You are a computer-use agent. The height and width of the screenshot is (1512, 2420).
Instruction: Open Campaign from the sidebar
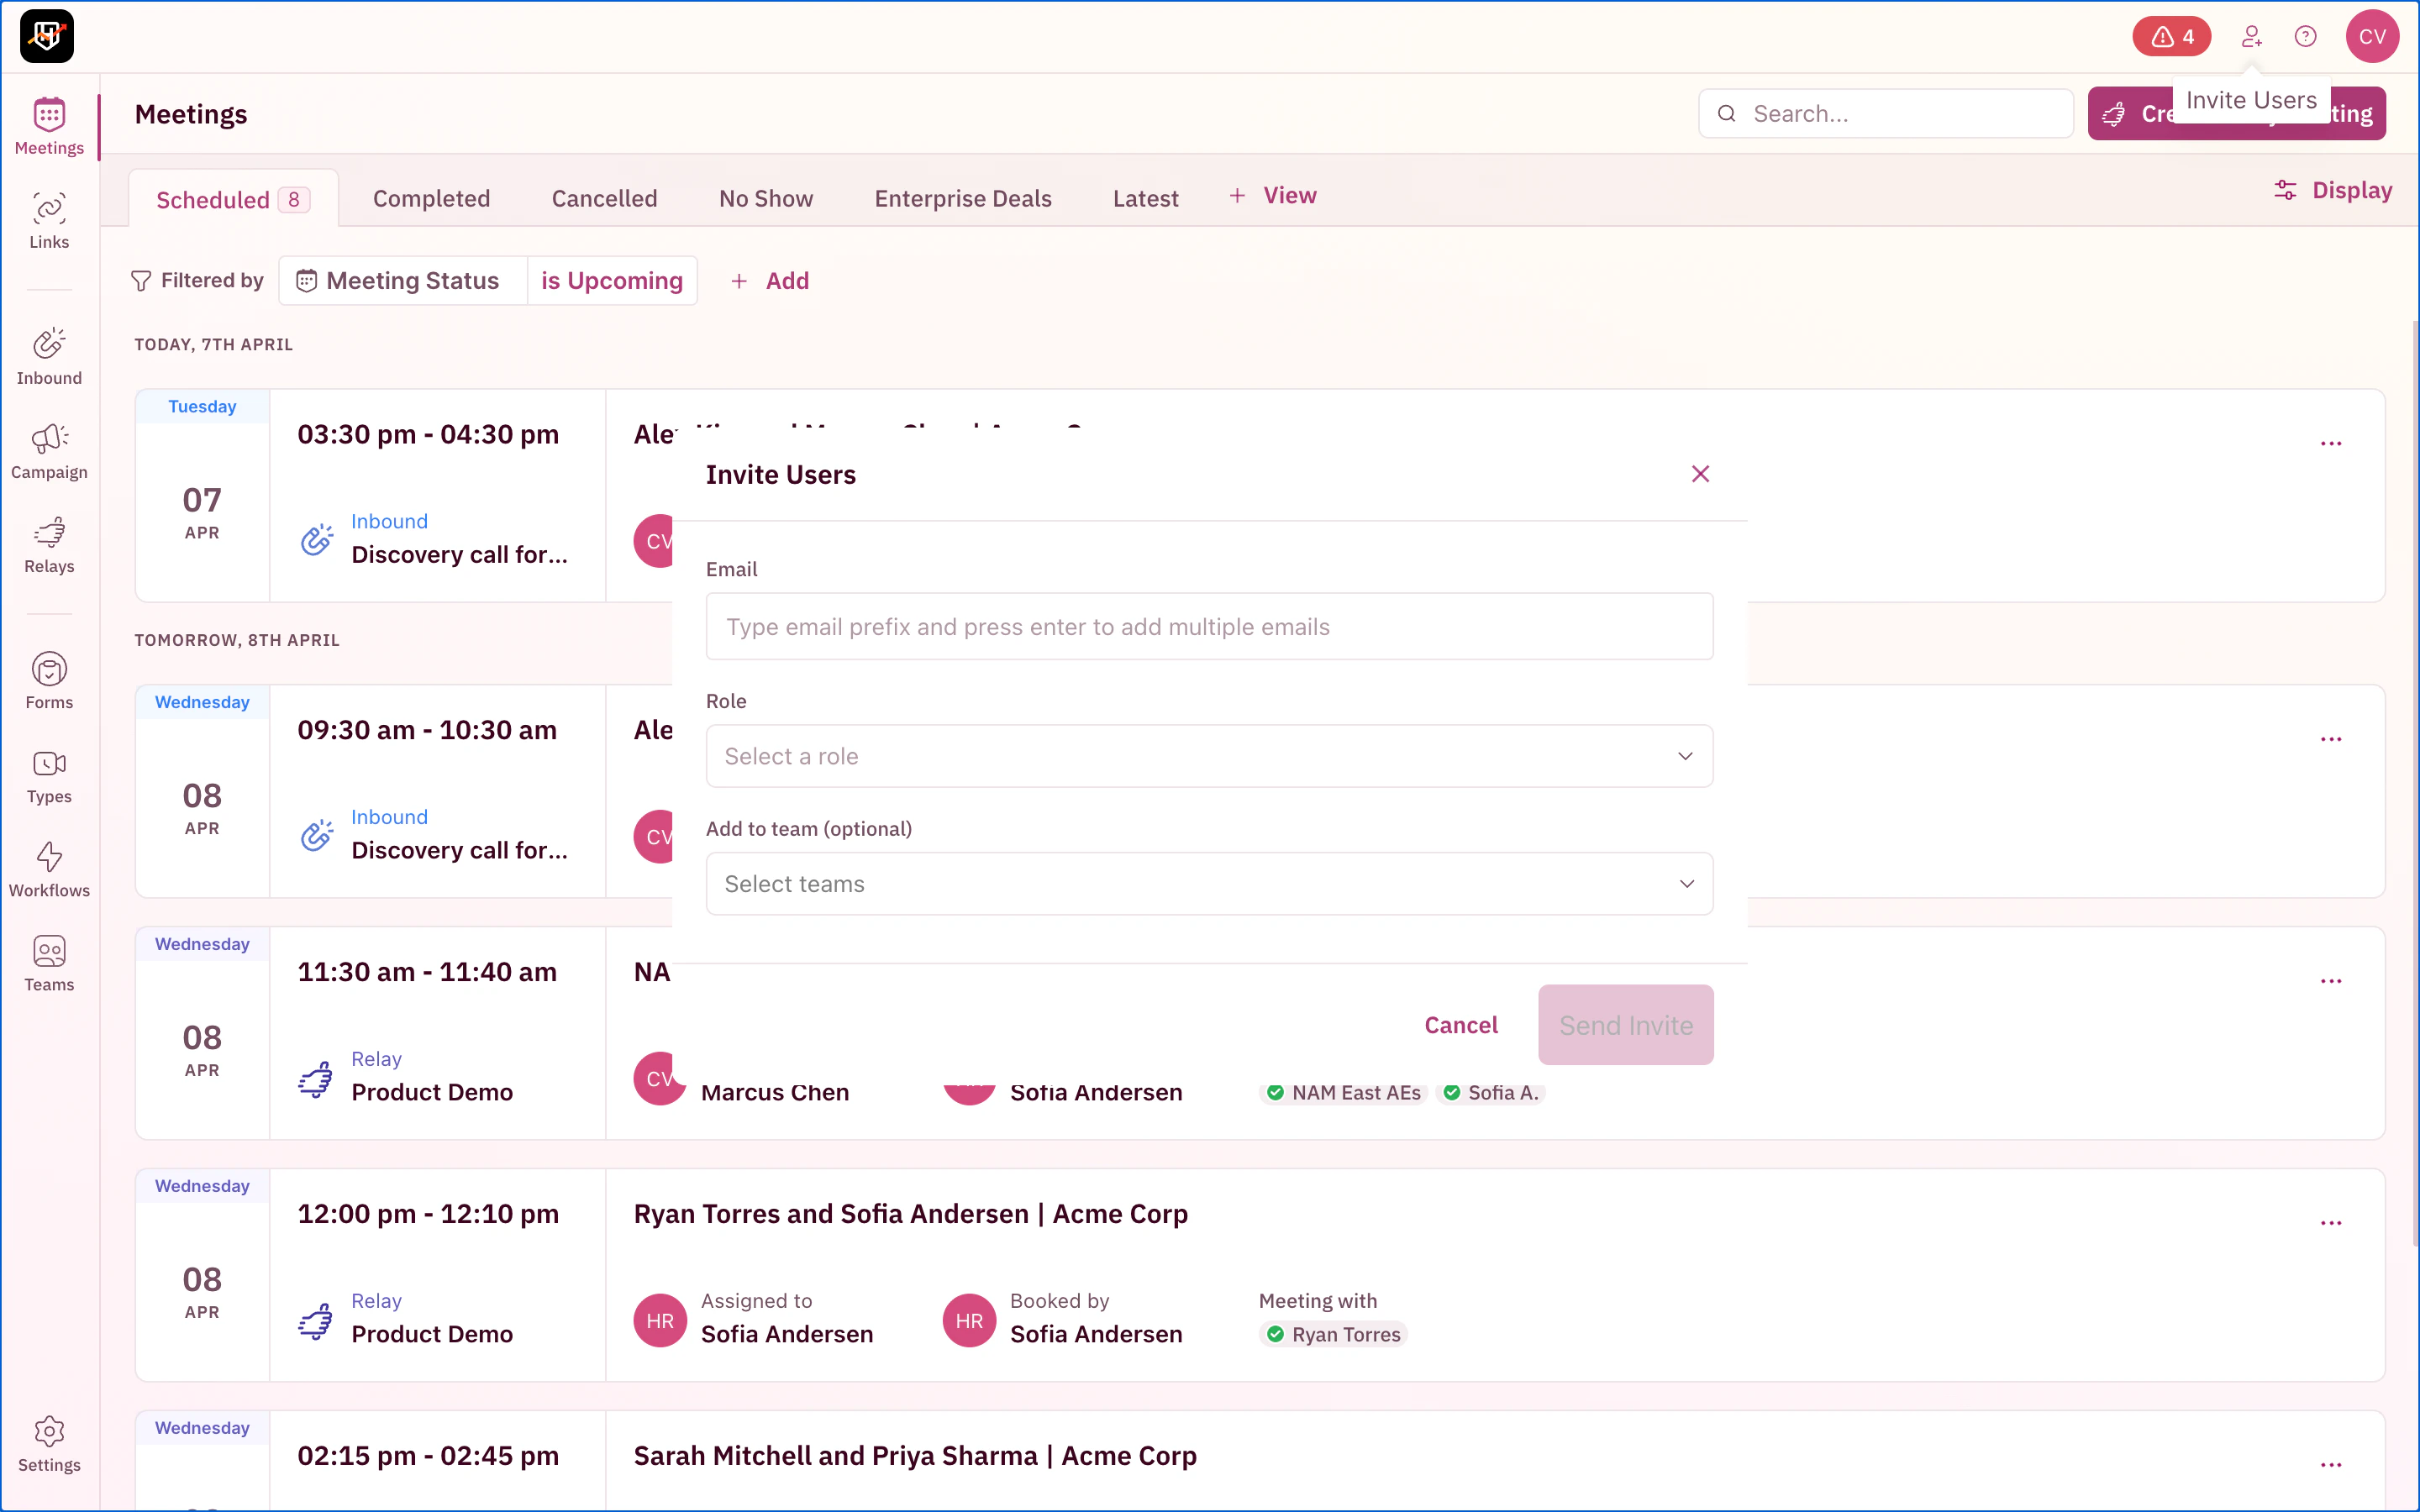(49, 450)
